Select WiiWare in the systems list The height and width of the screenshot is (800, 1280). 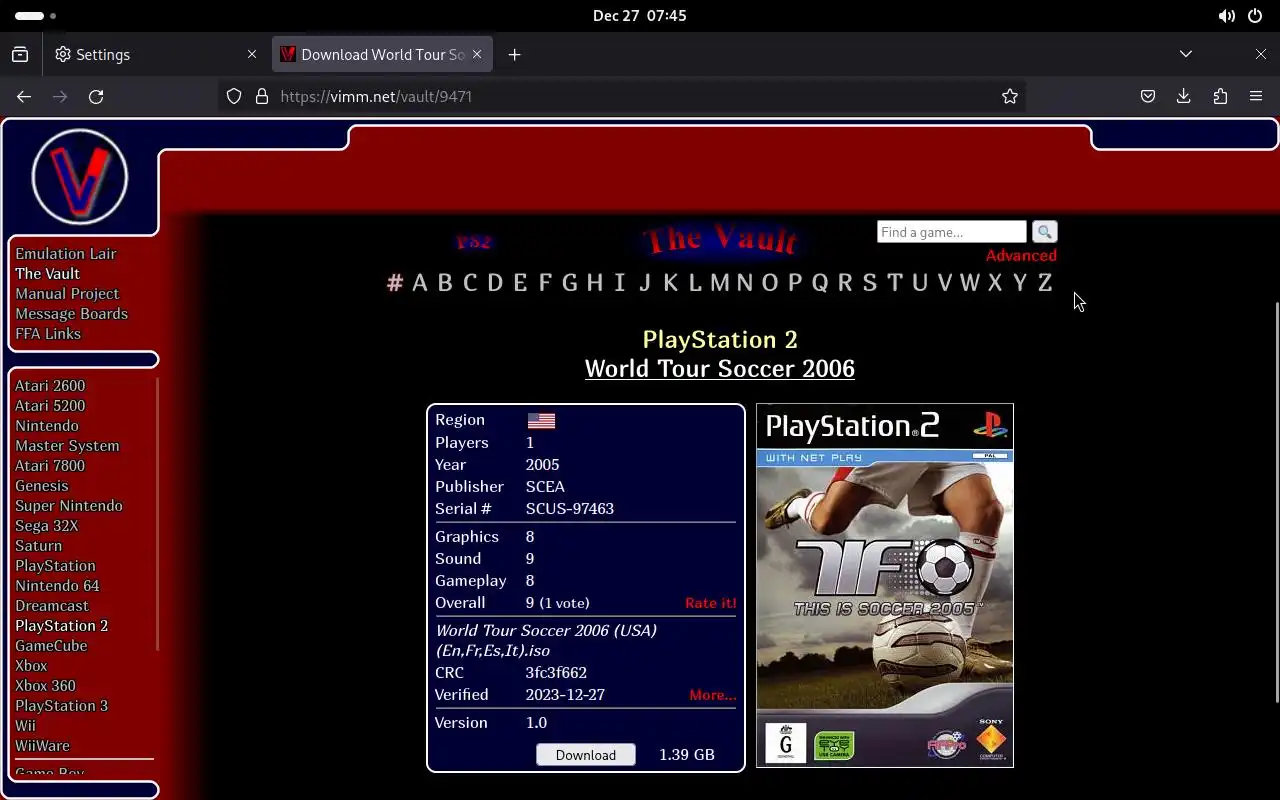pyautogui.click(x=42, y=746)
